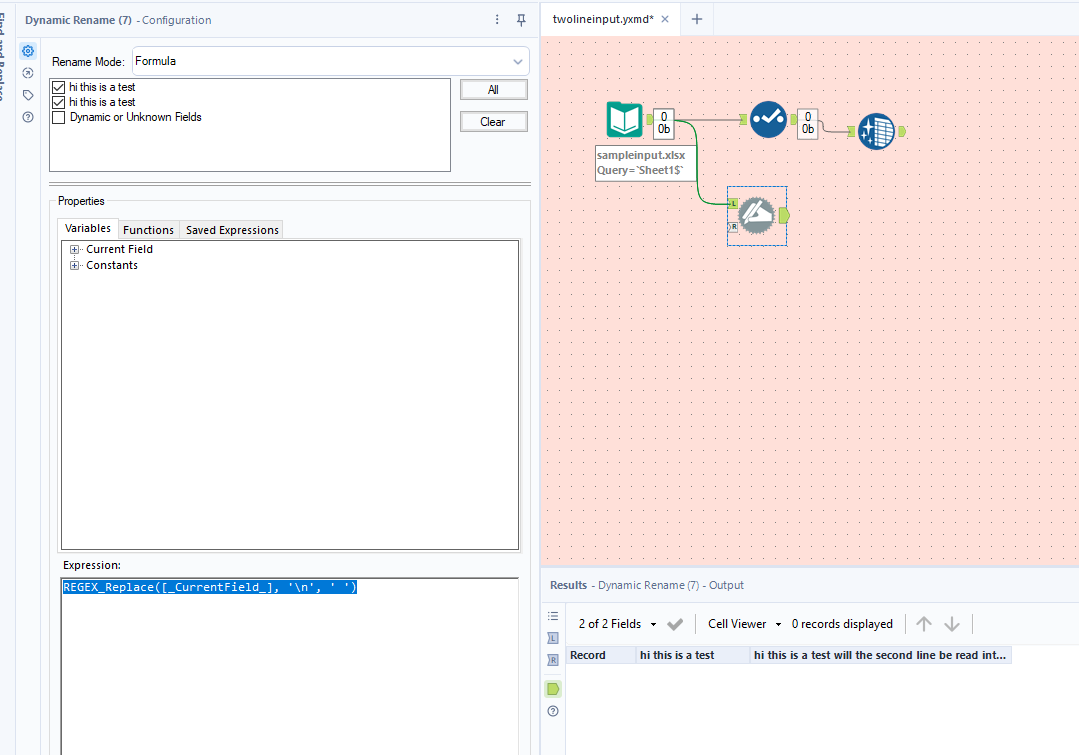The height and width of the screenshot is (755, 1079).
Task: Unpin the configuration panel with the pin toggle
Action: click(520, 19)
